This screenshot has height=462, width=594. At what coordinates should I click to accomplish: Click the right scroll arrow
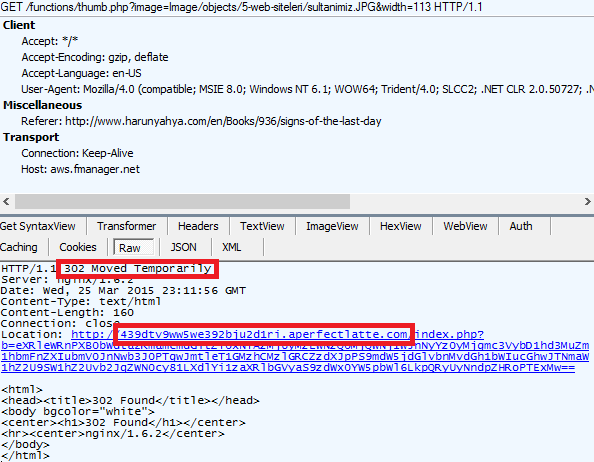[x=587, y=201]
